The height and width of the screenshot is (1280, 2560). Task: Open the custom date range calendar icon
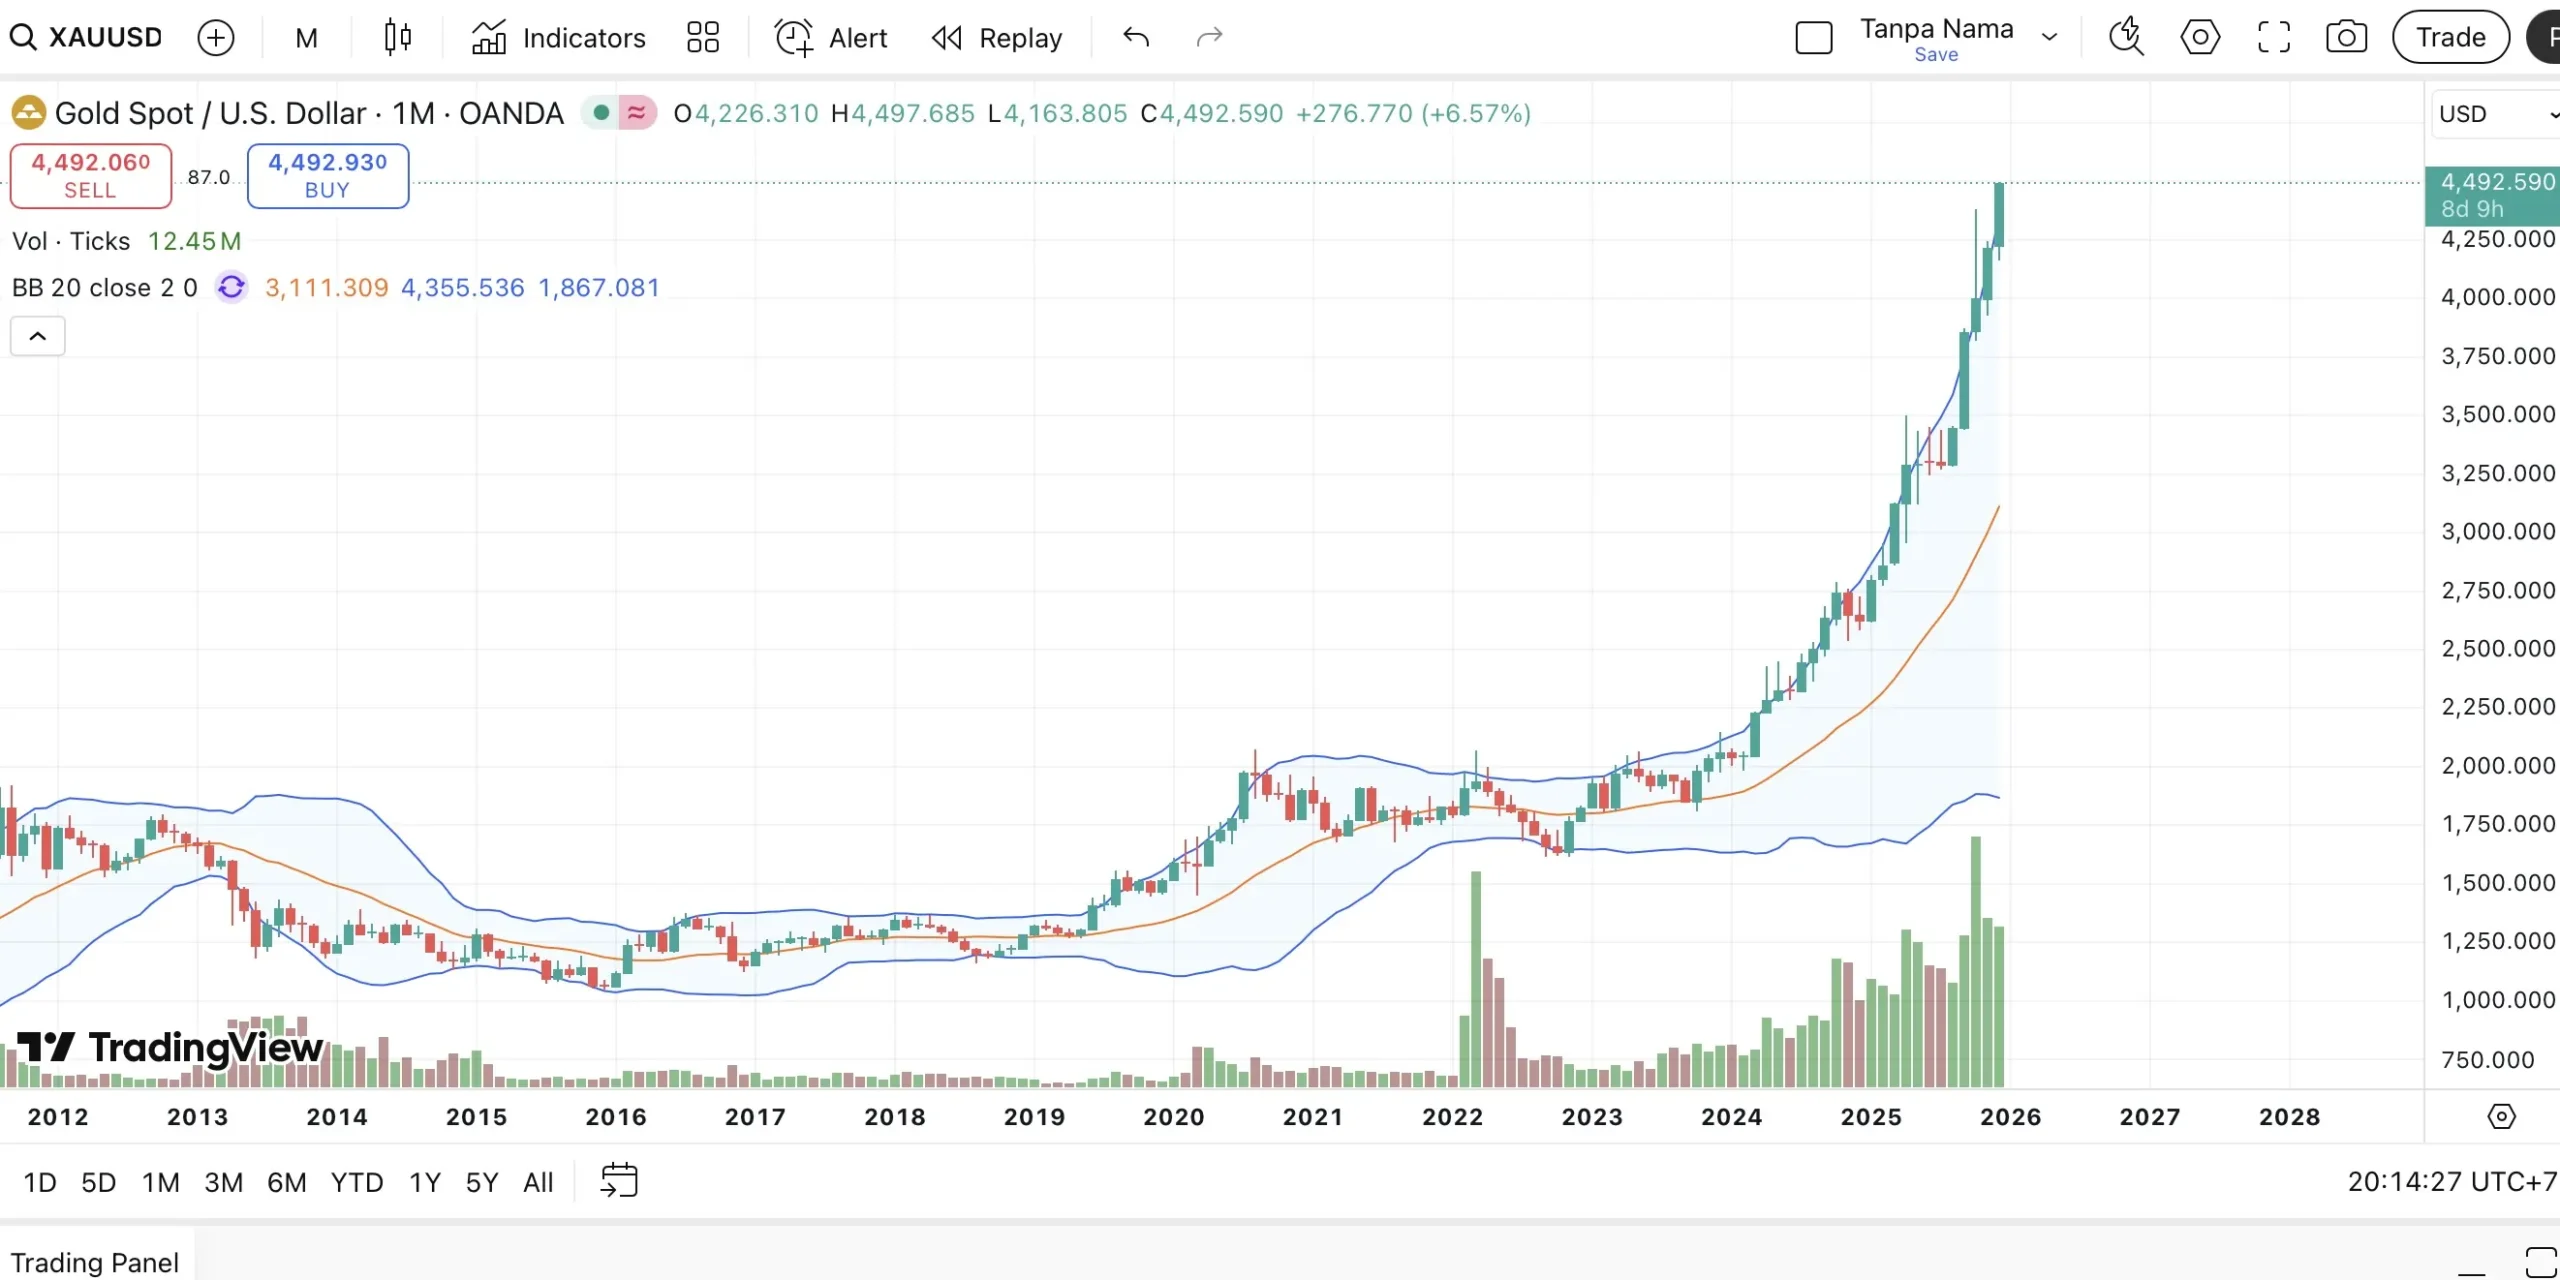point(621,1181)
